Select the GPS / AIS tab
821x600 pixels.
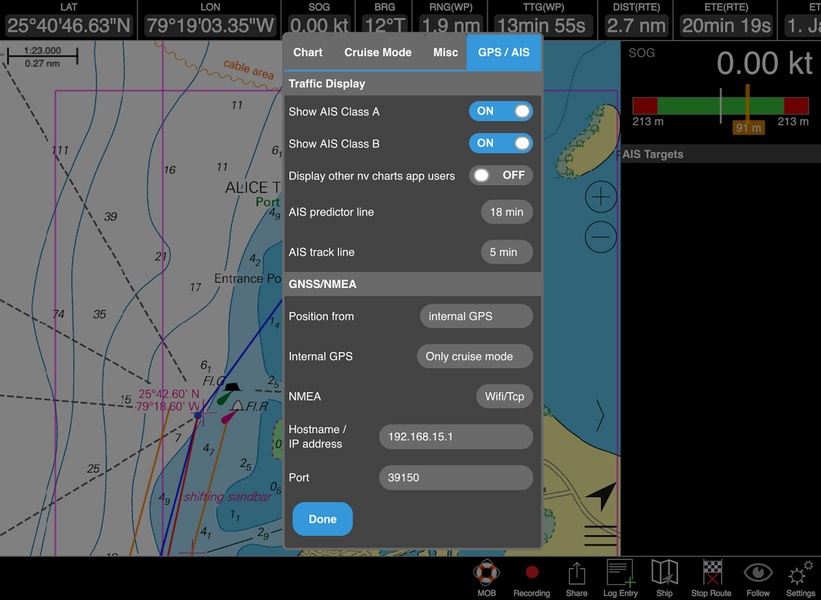tap(504, 52)
